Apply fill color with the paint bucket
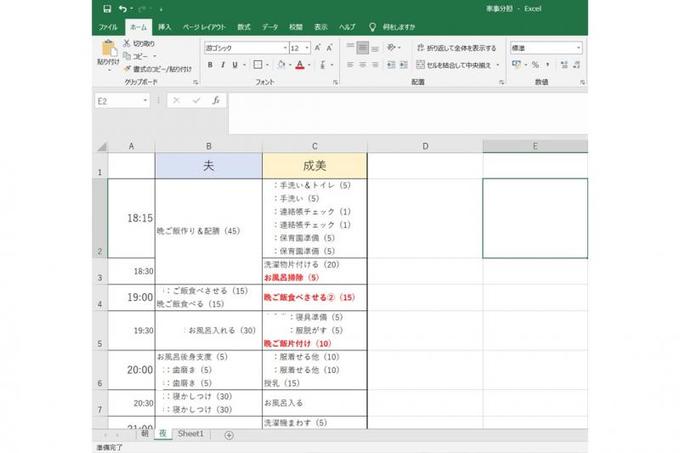Image resolution: width=680 pixels, height=453 pixels. pos(281,65)
